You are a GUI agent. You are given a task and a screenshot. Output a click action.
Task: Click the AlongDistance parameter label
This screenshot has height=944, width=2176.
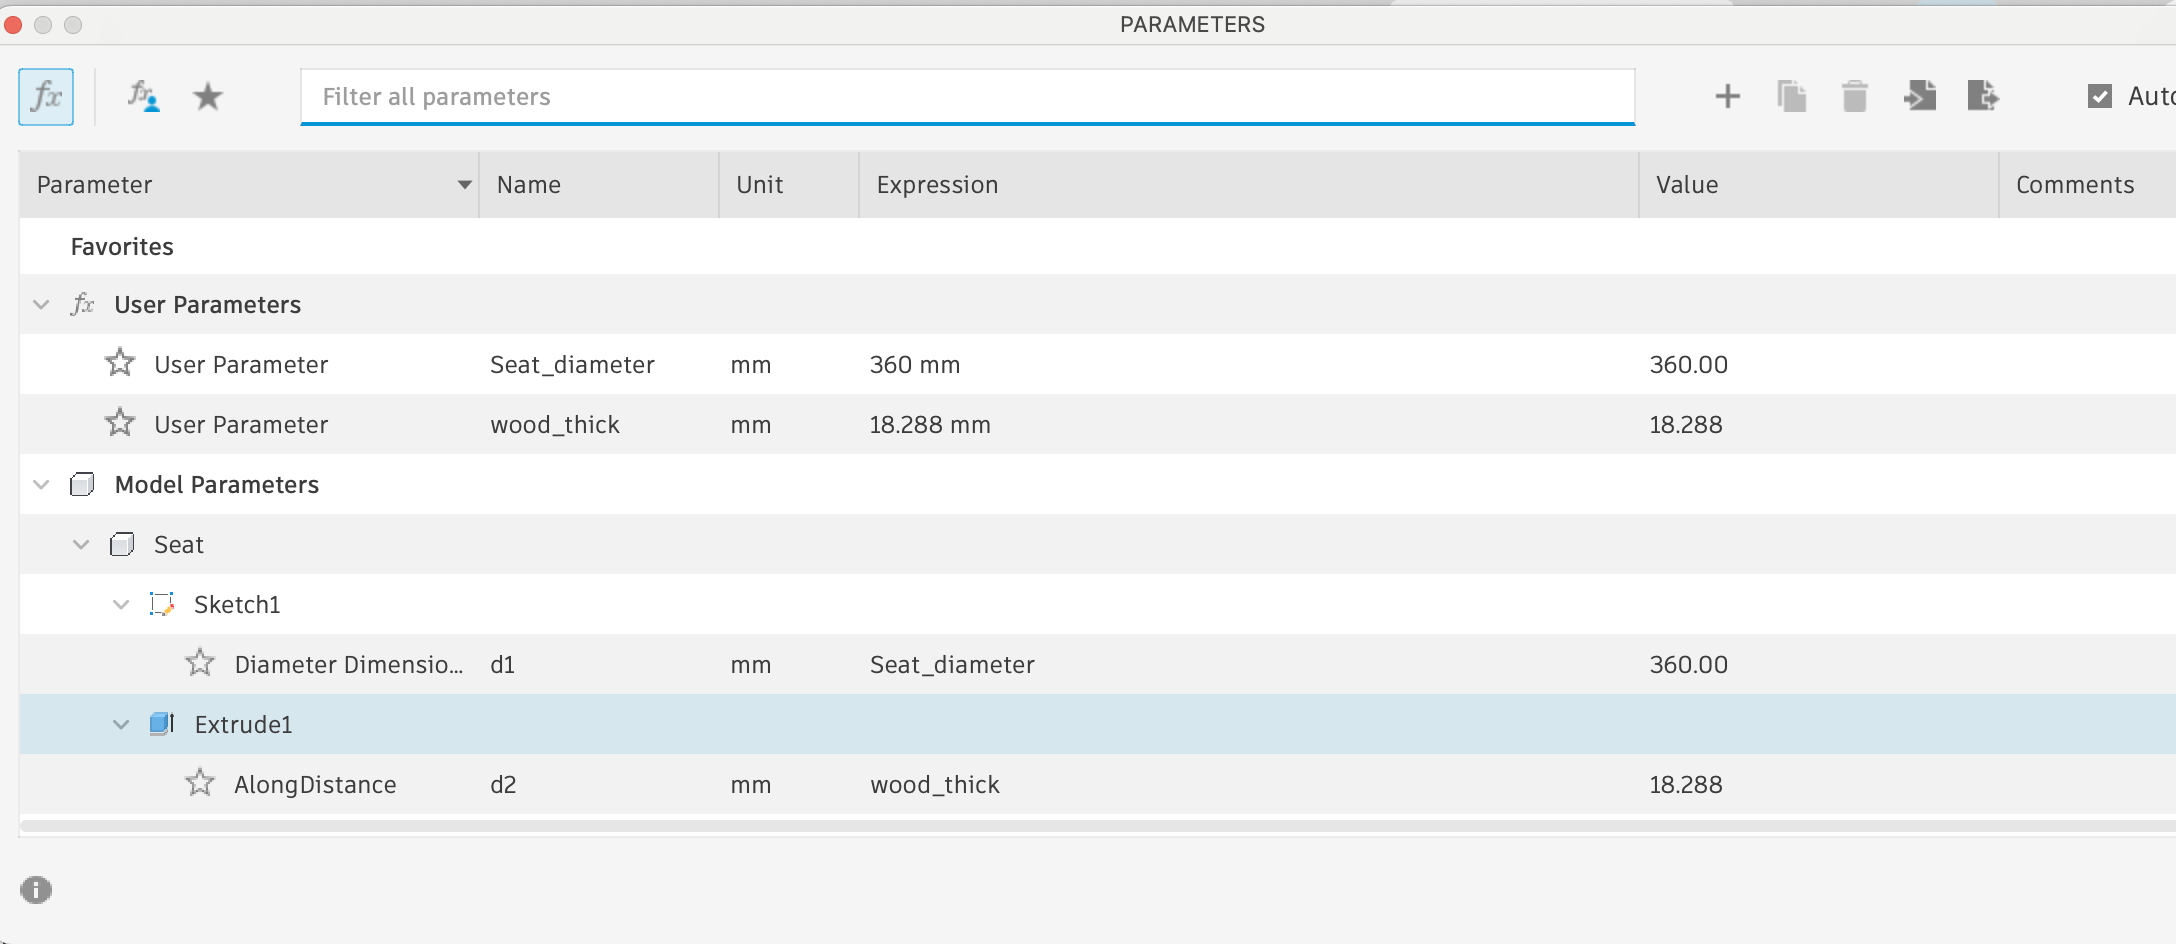315,785
